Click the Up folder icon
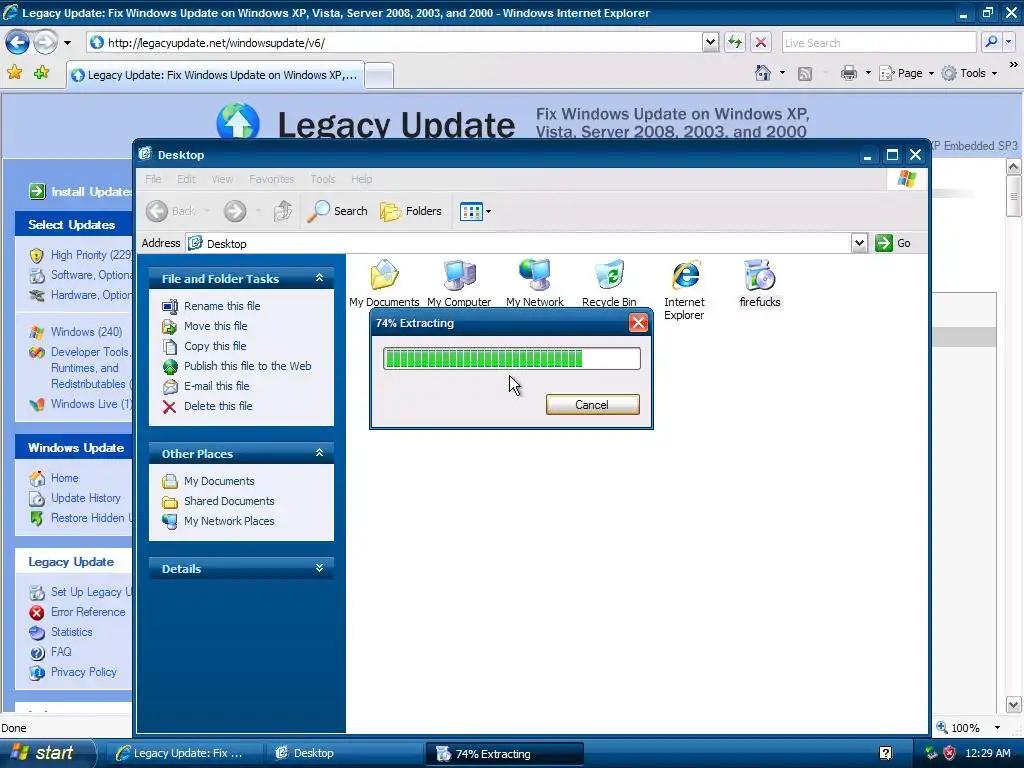This screenshot has height=768, width=1024. pyautogui.click(x=282, y=211)
